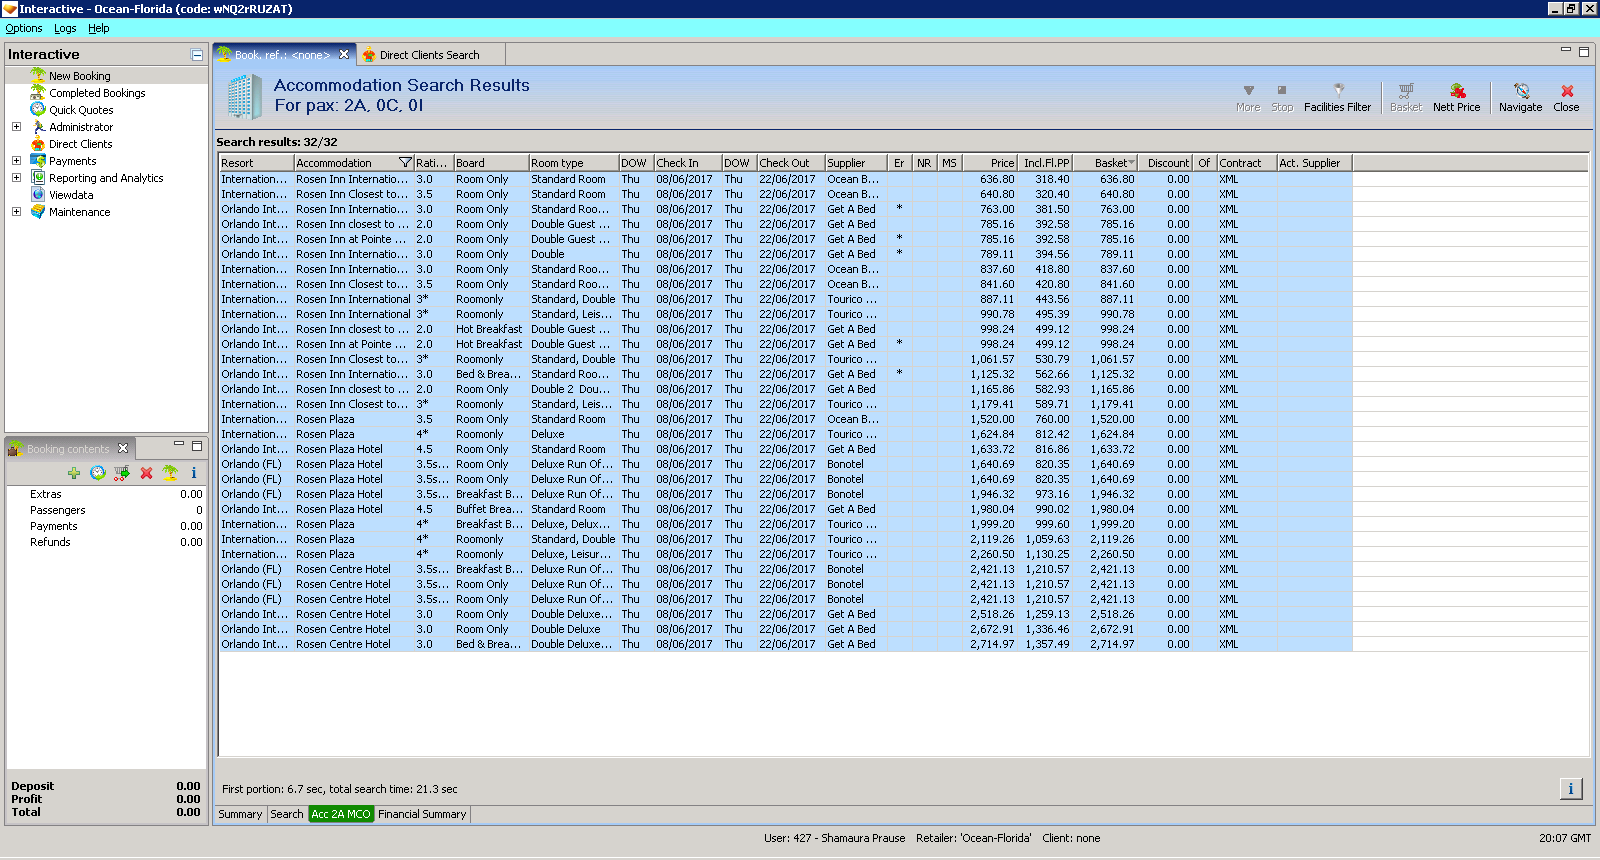
Task: Click the Passengers row in Booking contents
Action: [x=107, y=510]
